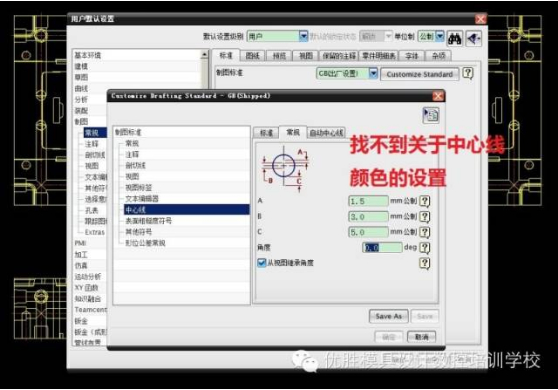Click the icon right of the binoculars
The image size is (558, 390).
click(474, 38)
